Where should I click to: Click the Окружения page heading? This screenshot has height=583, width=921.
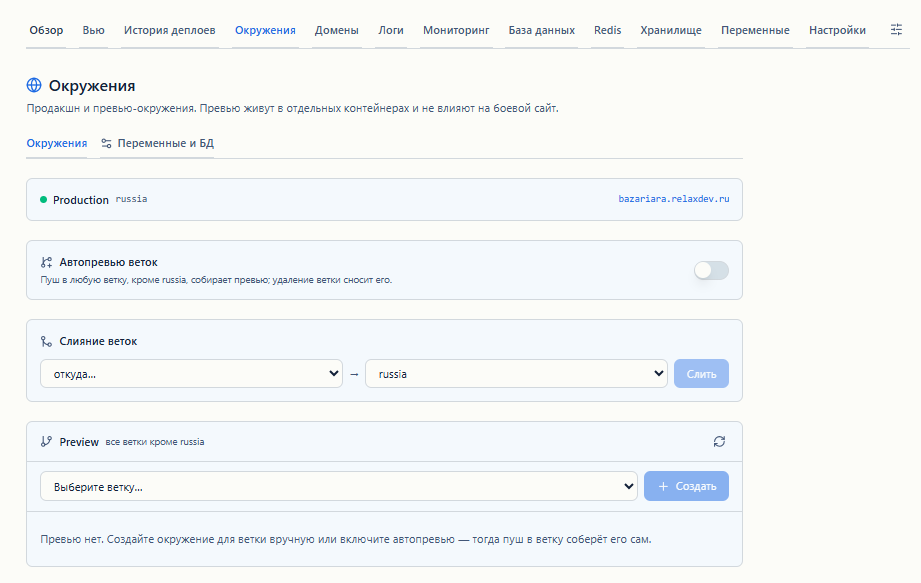(x=92, y=86)
